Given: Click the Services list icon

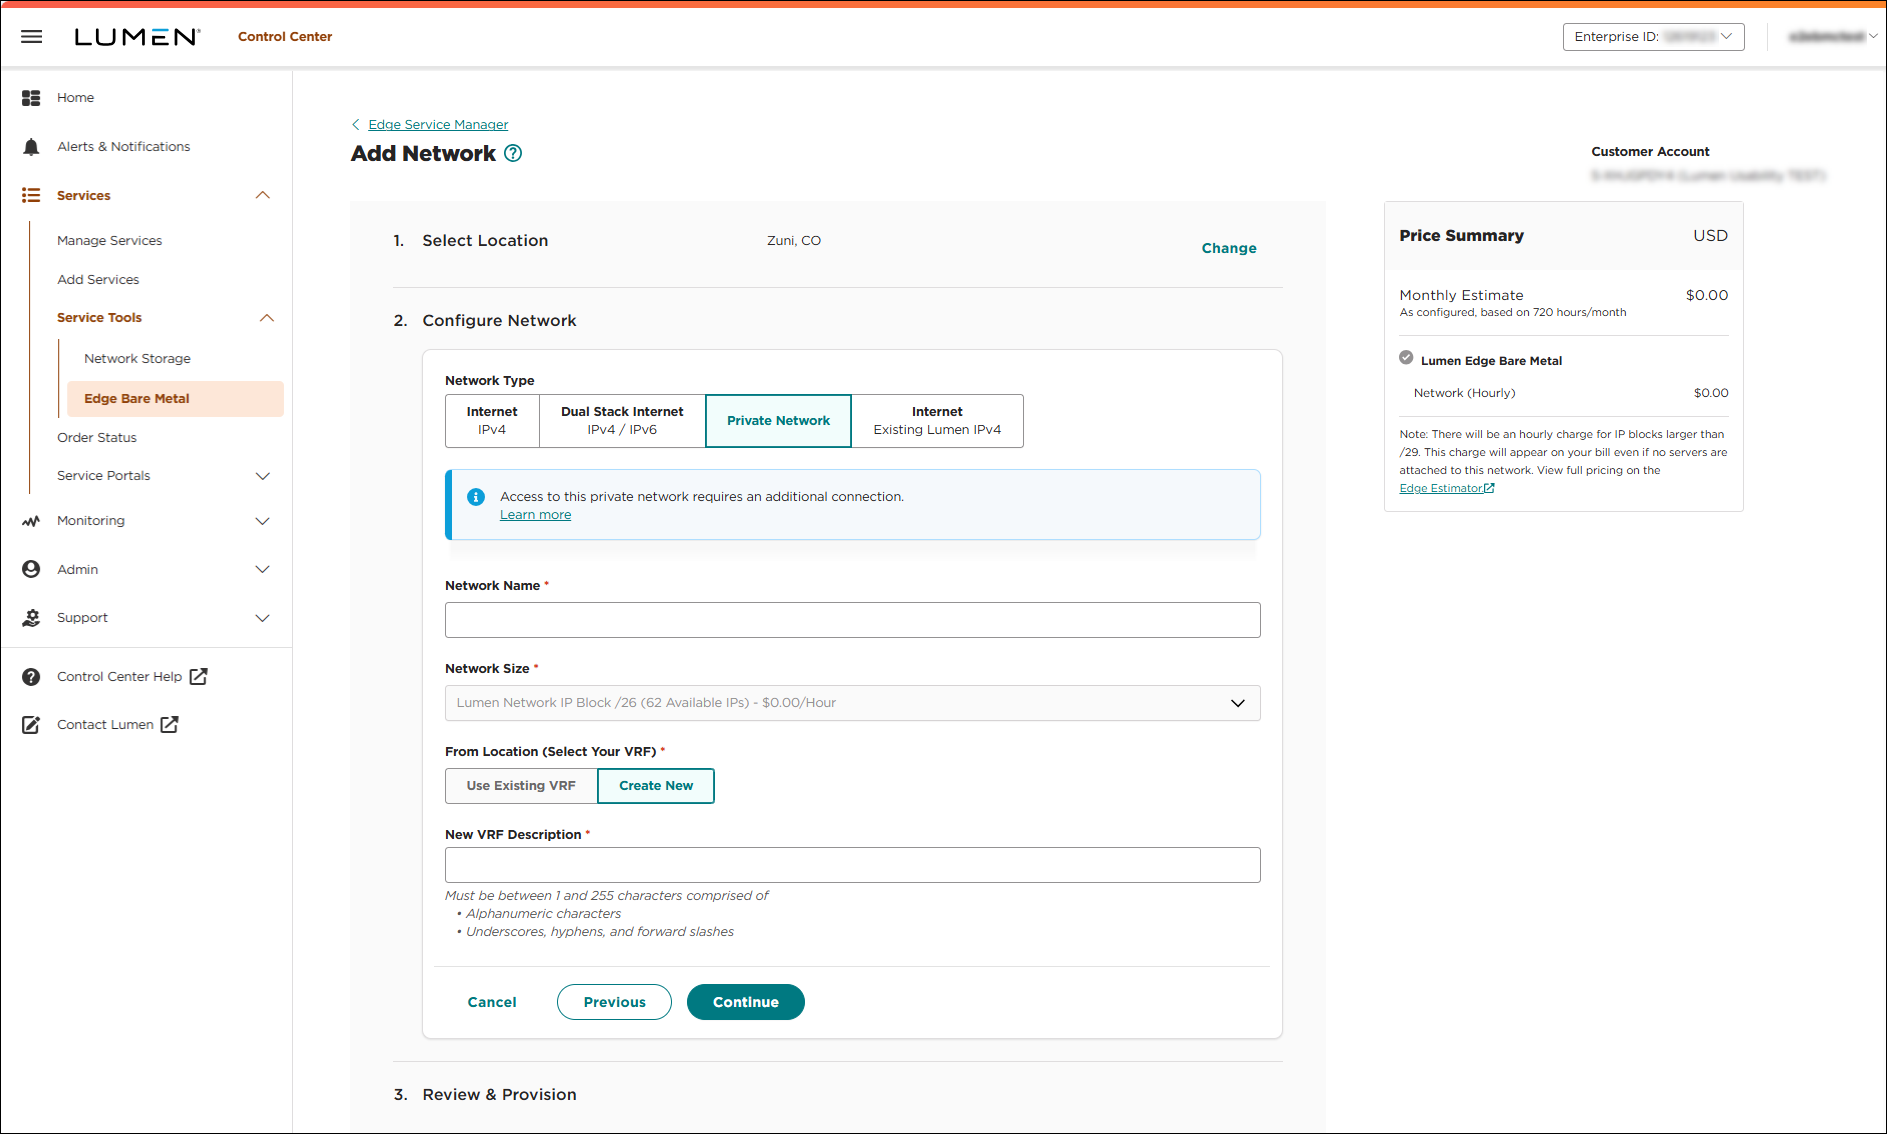Looking at the screenshot, I should pyautogui.click(x=31, y=195).
